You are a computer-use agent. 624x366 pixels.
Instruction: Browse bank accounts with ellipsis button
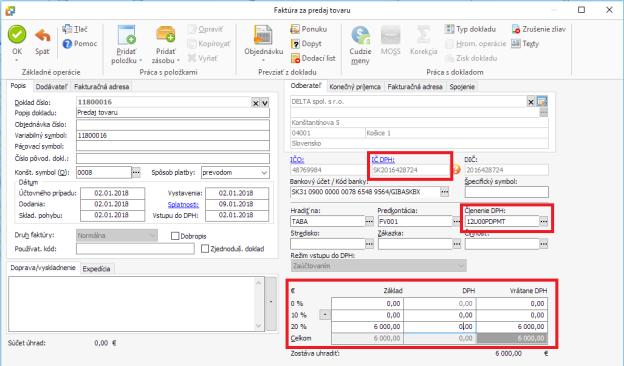click(445, 192)
